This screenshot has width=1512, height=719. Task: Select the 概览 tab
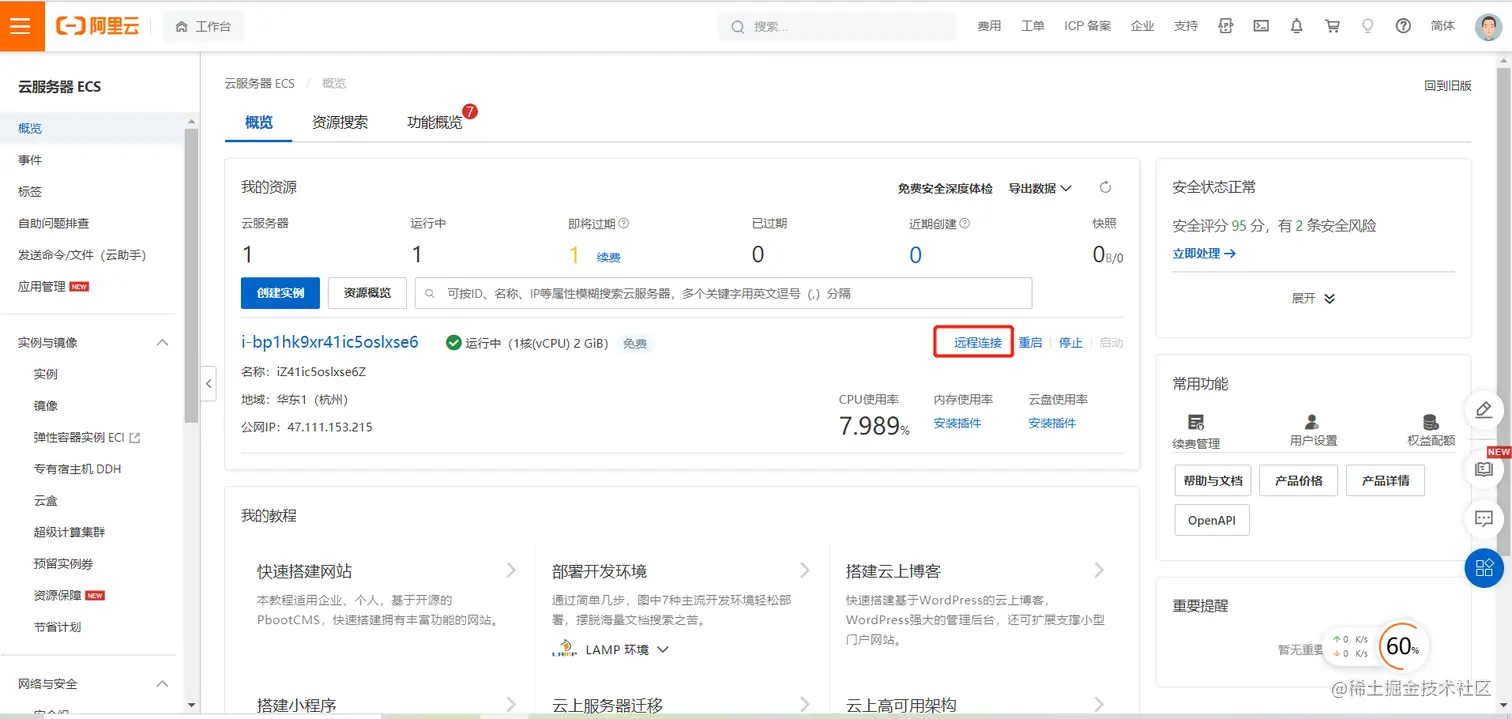point(259,122)
